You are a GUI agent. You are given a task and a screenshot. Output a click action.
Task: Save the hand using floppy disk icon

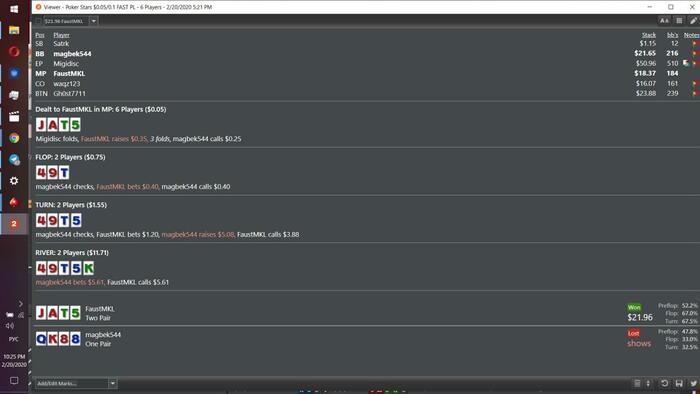click(679, 383)
